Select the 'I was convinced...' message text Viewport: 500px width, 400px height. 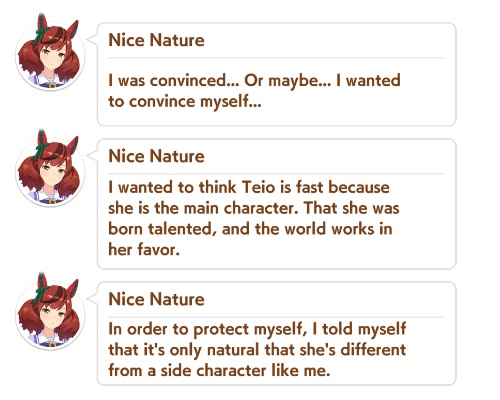(x=254, y=91)
